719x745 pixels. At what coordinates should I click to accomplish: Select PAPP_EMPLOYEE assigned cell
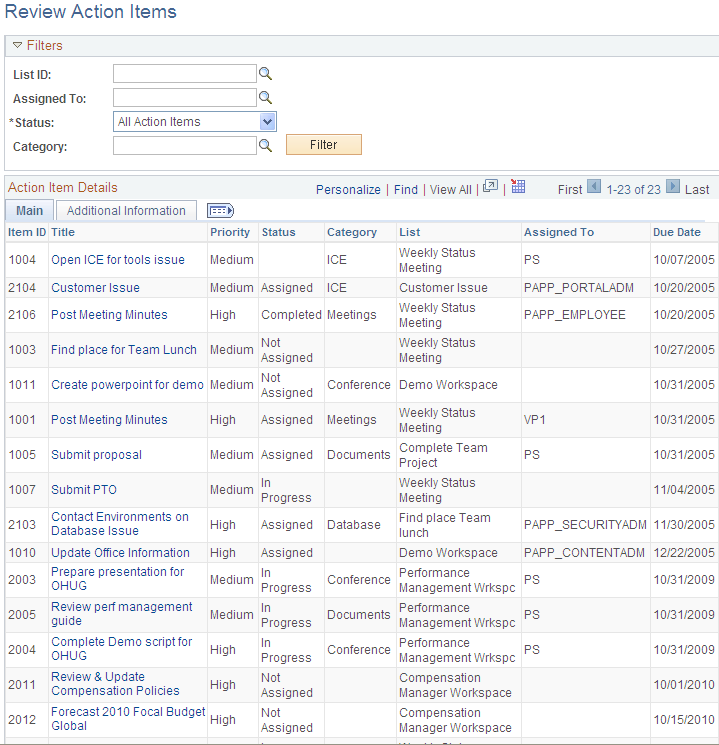click(x=575, y=315)
